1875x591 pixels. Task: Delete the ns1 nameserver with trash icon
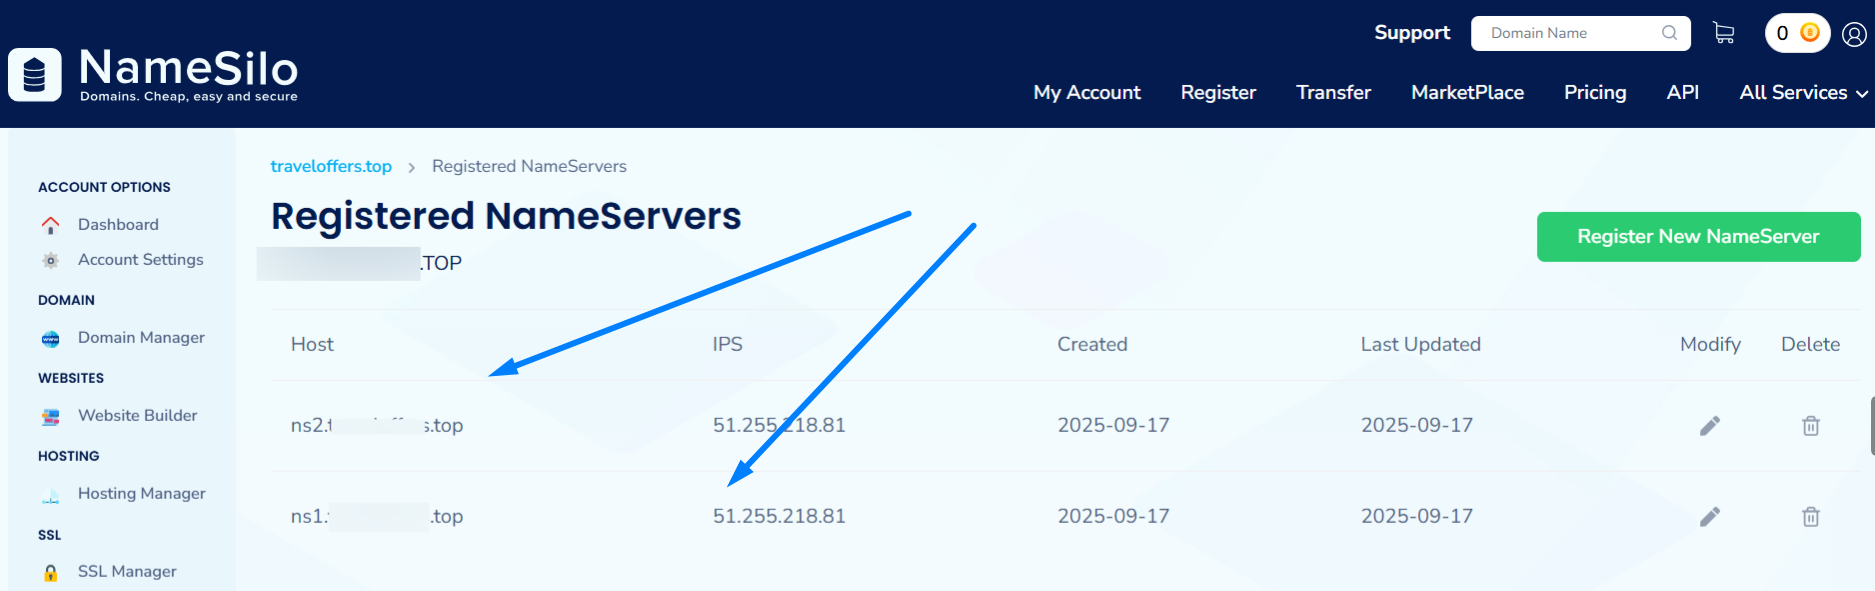[1811, 517]
